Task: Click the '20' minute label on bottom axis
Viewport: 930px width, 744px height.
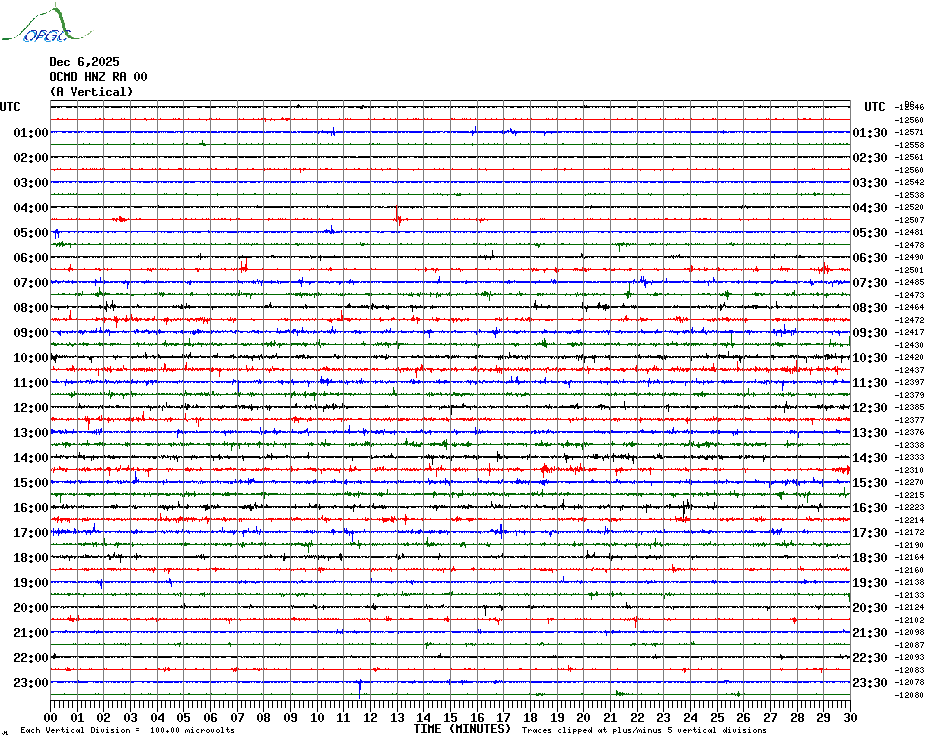Action: (x=584, y=718)
